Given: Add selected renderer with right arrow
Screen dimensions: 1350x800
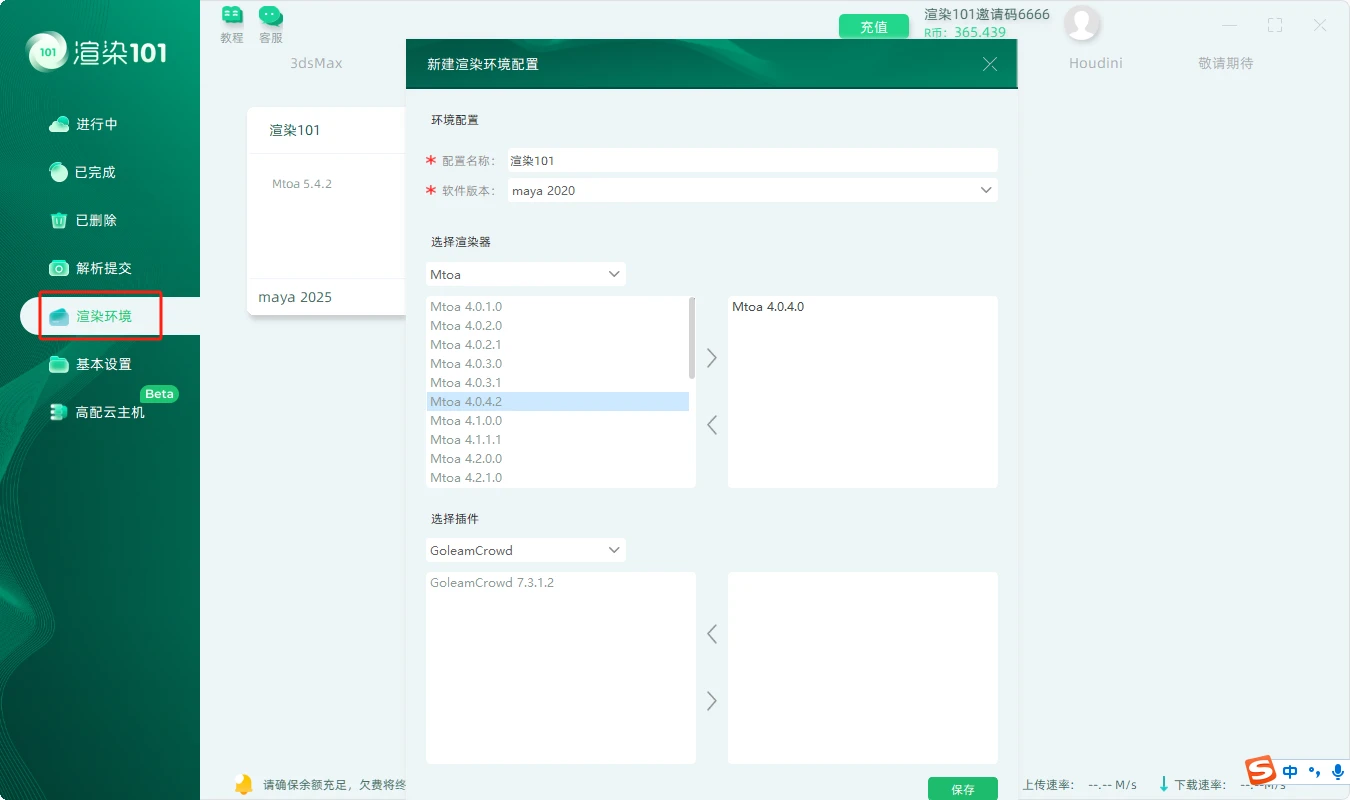Looking at the screenshot, I should point(712,357).
